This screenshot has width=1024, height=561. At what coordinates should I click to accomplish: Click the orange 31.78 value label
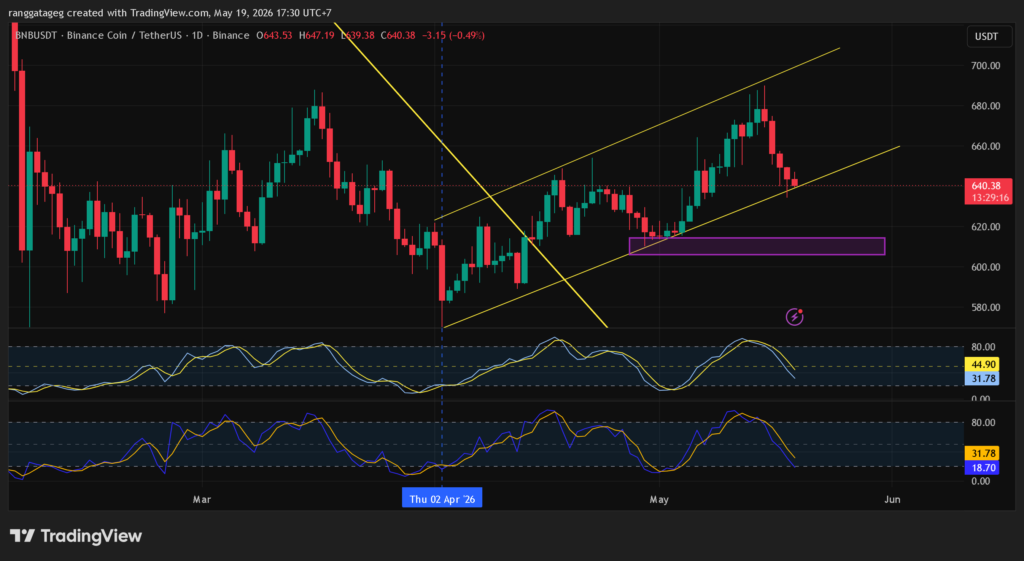point(982,453)
